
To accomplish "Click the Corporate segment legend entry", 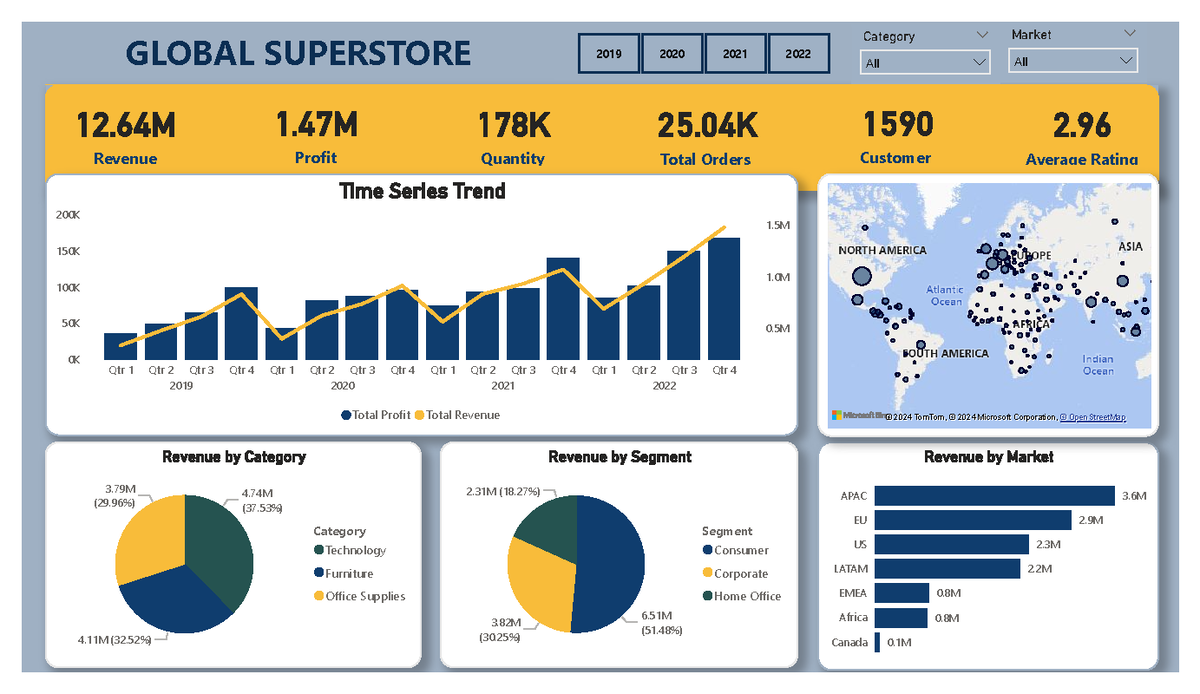I will click(x=735, y=574).
